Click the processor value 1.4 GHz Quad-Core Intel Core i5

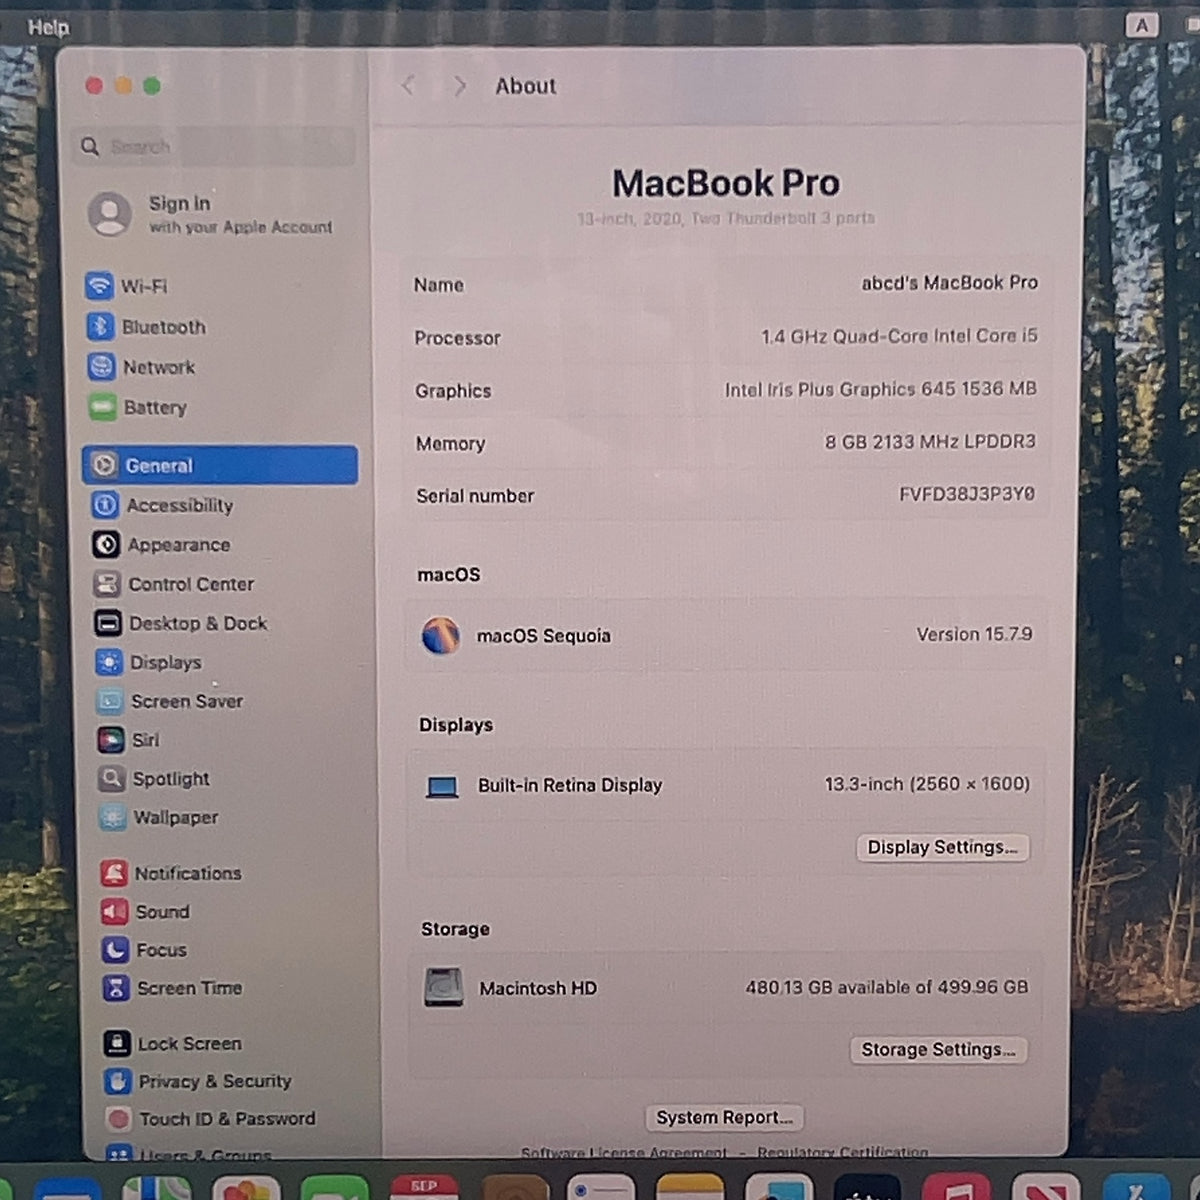click(x=899, y=336)
